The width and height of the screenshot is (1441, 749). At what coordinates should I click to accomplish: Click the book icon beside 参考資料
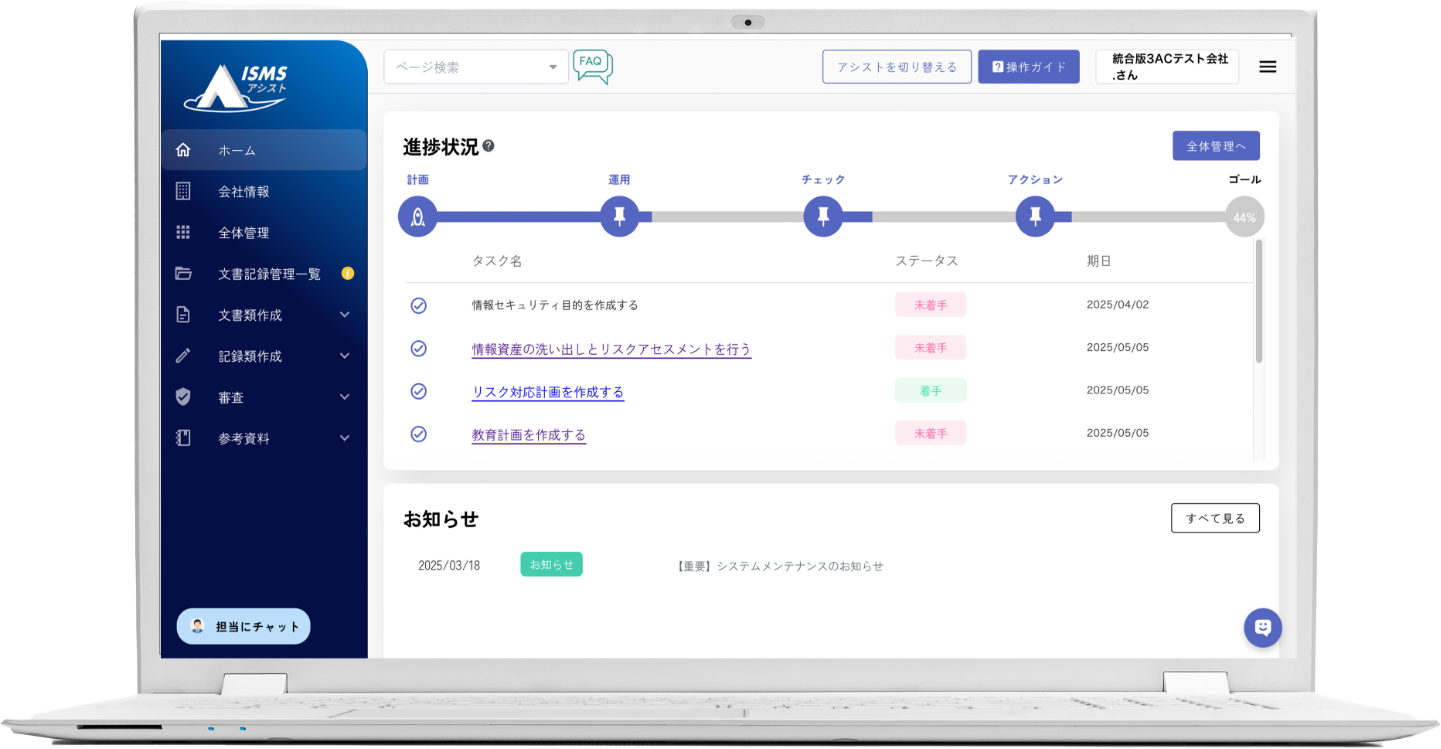pos(183,438)
